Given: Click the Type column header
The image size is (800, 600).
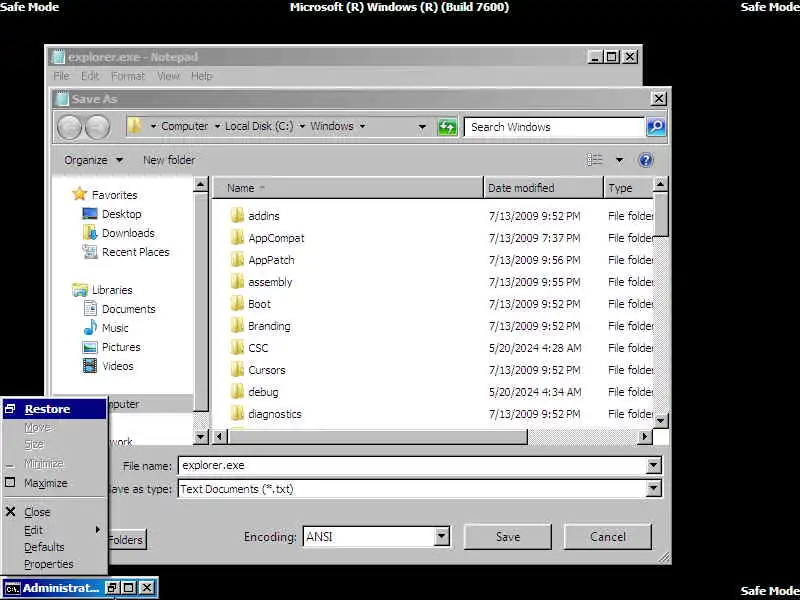Looking at the screenshot, I should pyautogui.click(x=628, y=188).
